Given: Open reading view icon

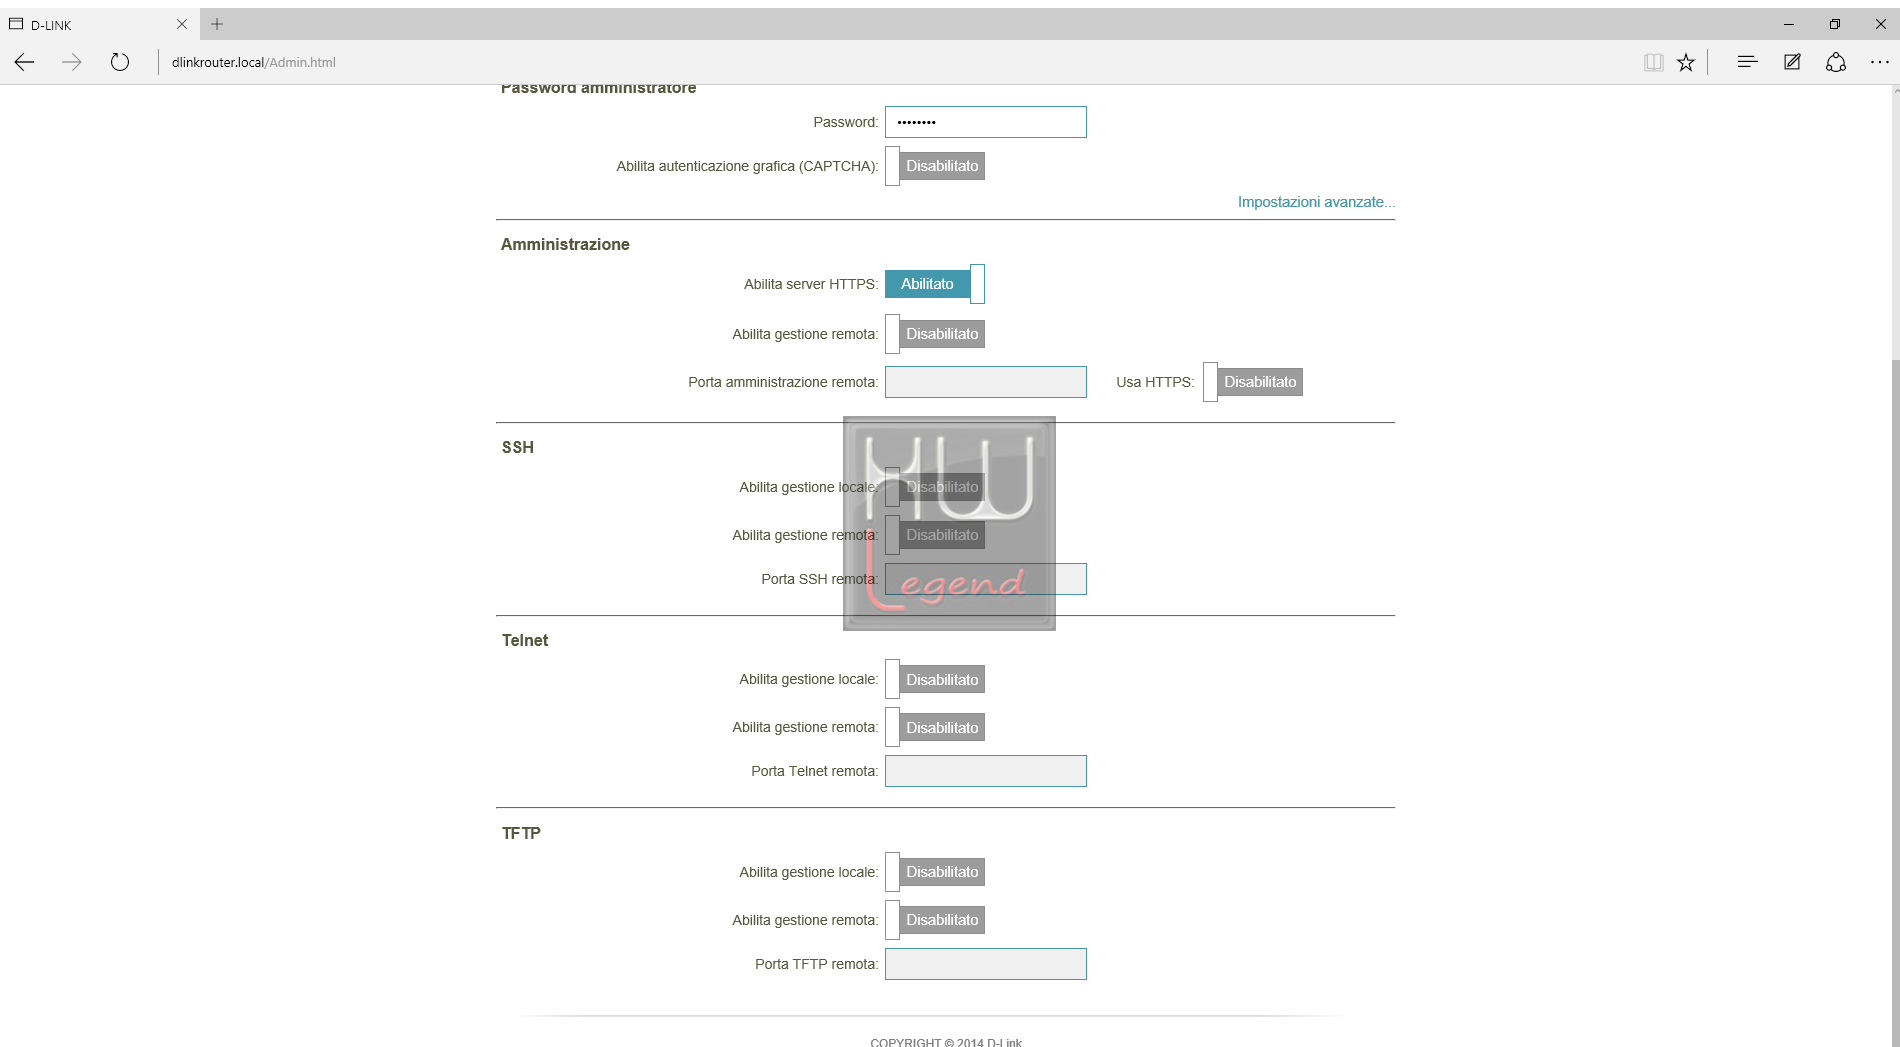Looking at the screenshot, I should tap(1653, 62).
